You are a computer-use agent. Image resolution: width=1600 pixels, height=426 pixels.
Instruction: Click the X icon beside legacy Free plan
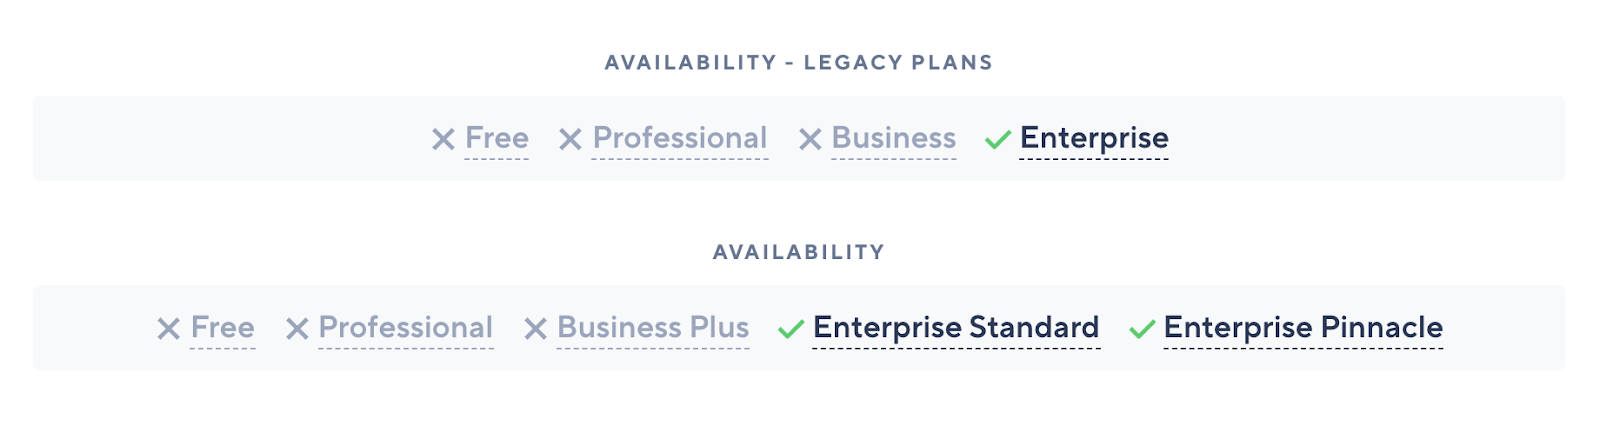click(x=443, y=139)
